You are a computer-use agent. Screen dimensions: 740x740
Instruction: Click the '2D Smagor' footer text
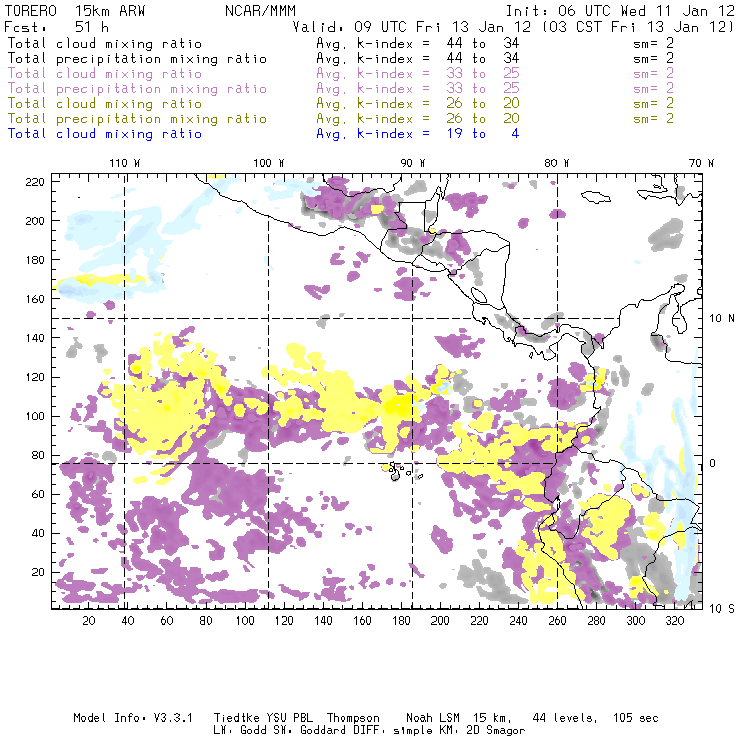pos(496,730)
